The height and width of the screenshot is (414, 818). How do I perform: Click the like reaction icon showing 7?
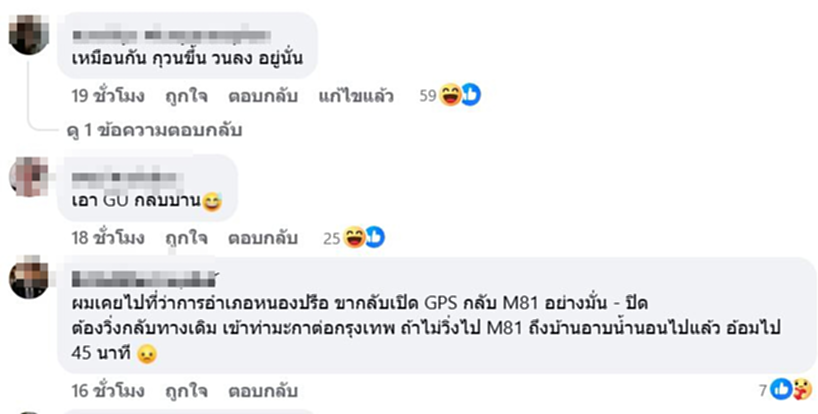781,388
